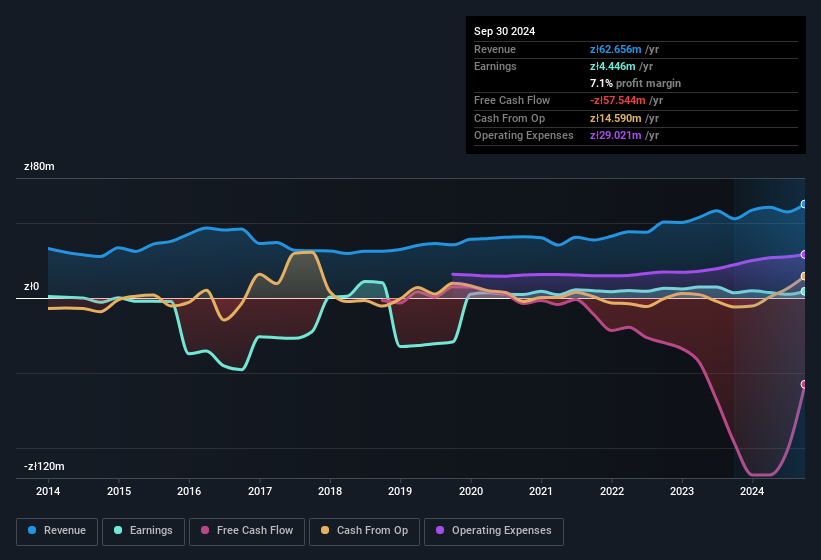Click the -zł120m y-axis label
Screen dimensions: 821x560
tap(44, 466)
